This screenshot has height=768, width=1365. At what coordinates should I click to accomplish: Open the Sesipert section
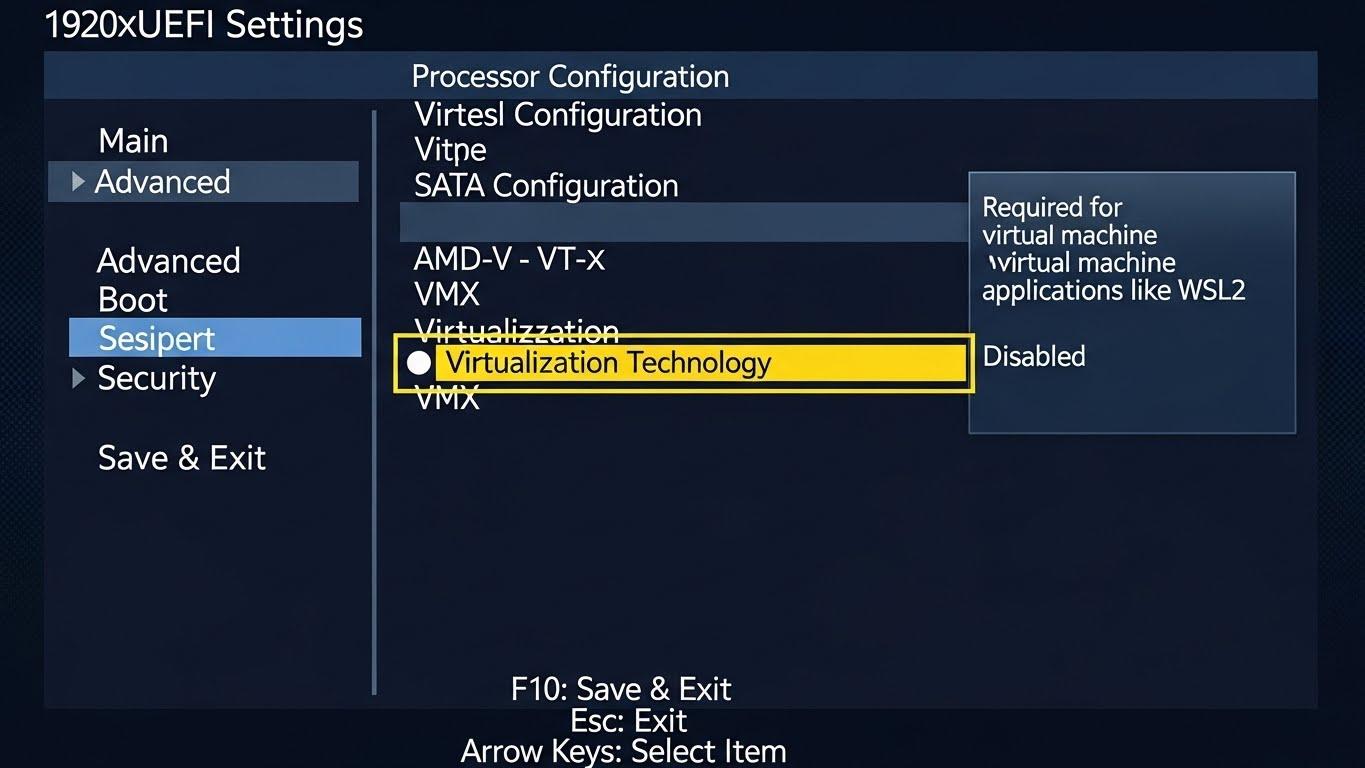pos(156,338)
